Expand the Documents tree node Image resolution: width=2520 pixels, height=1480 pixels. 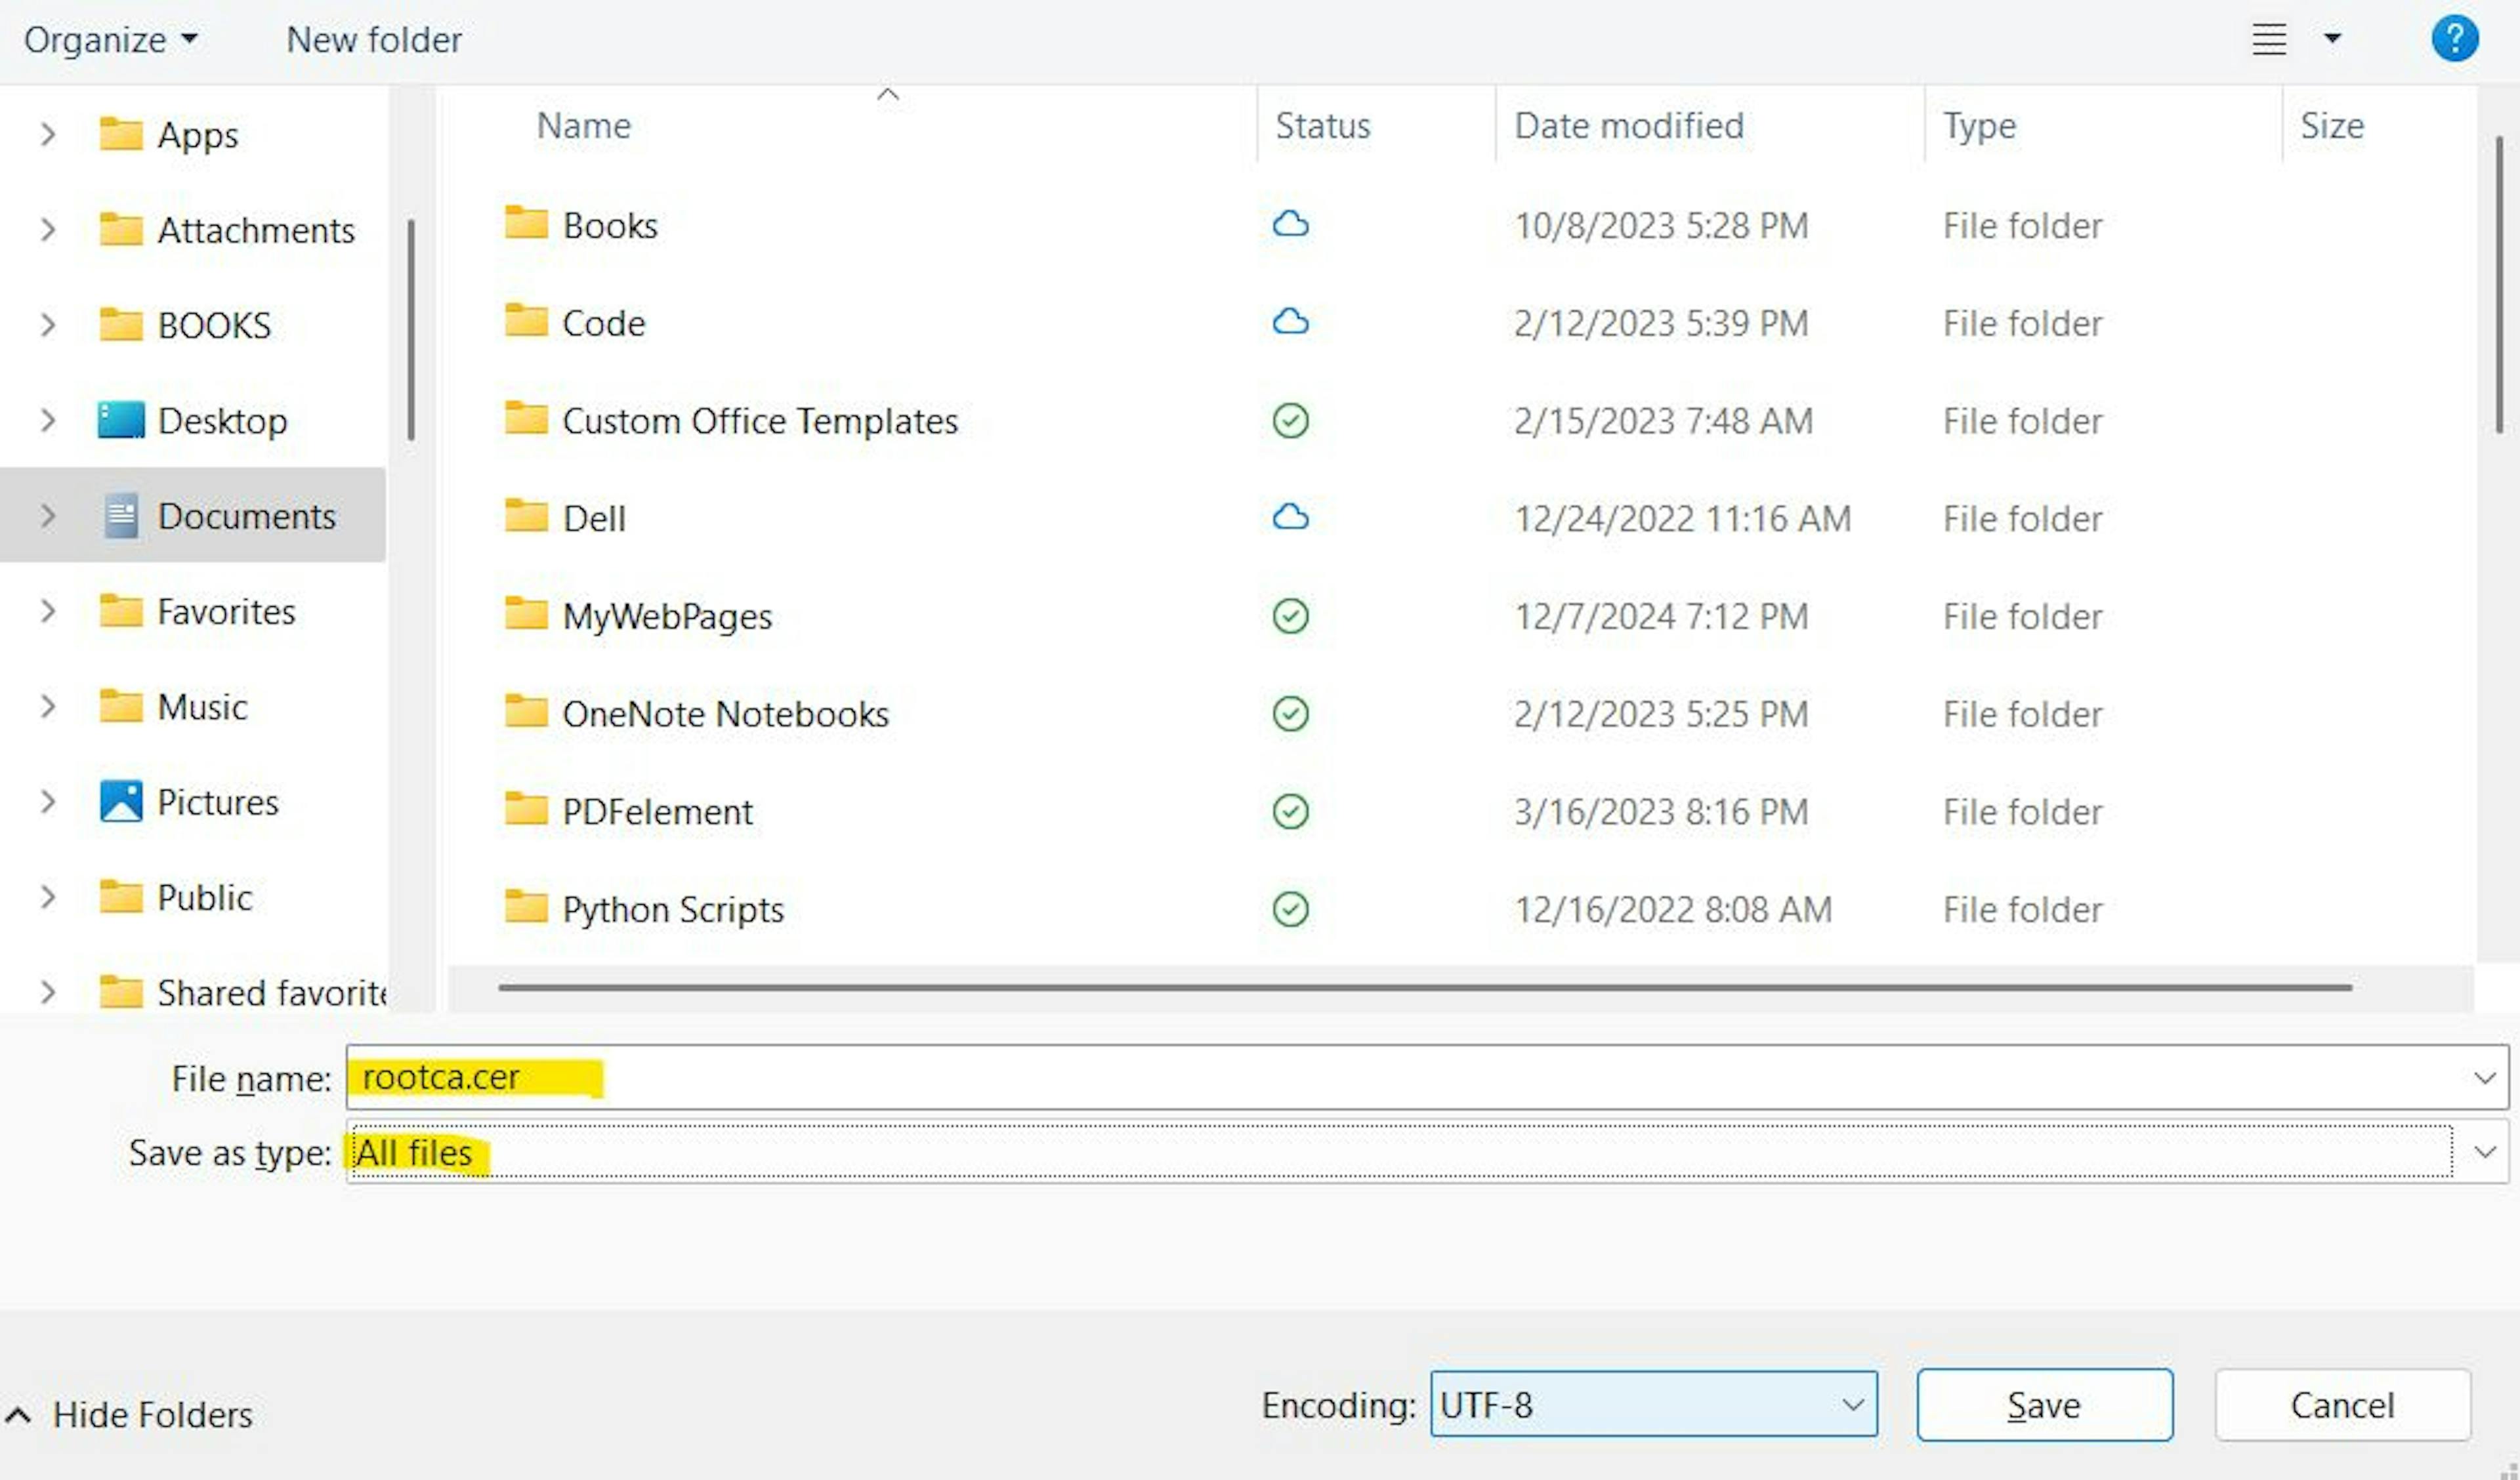click(47, 516)
